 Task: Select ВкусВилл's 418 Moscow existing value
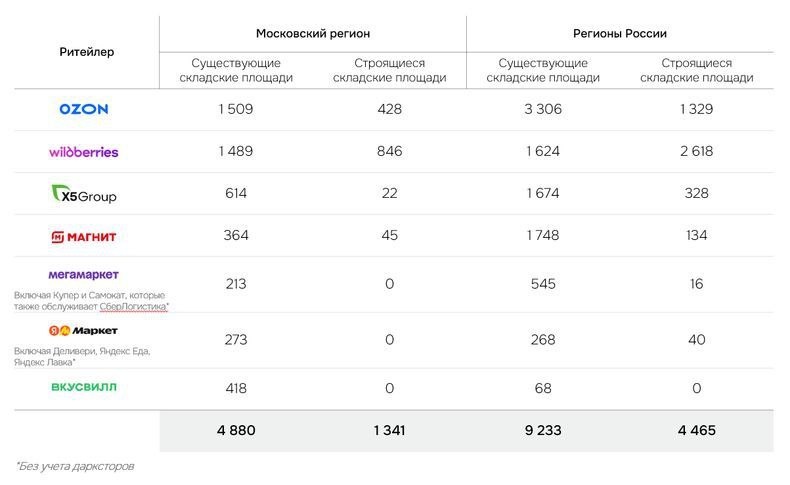[x=236, y=388]
